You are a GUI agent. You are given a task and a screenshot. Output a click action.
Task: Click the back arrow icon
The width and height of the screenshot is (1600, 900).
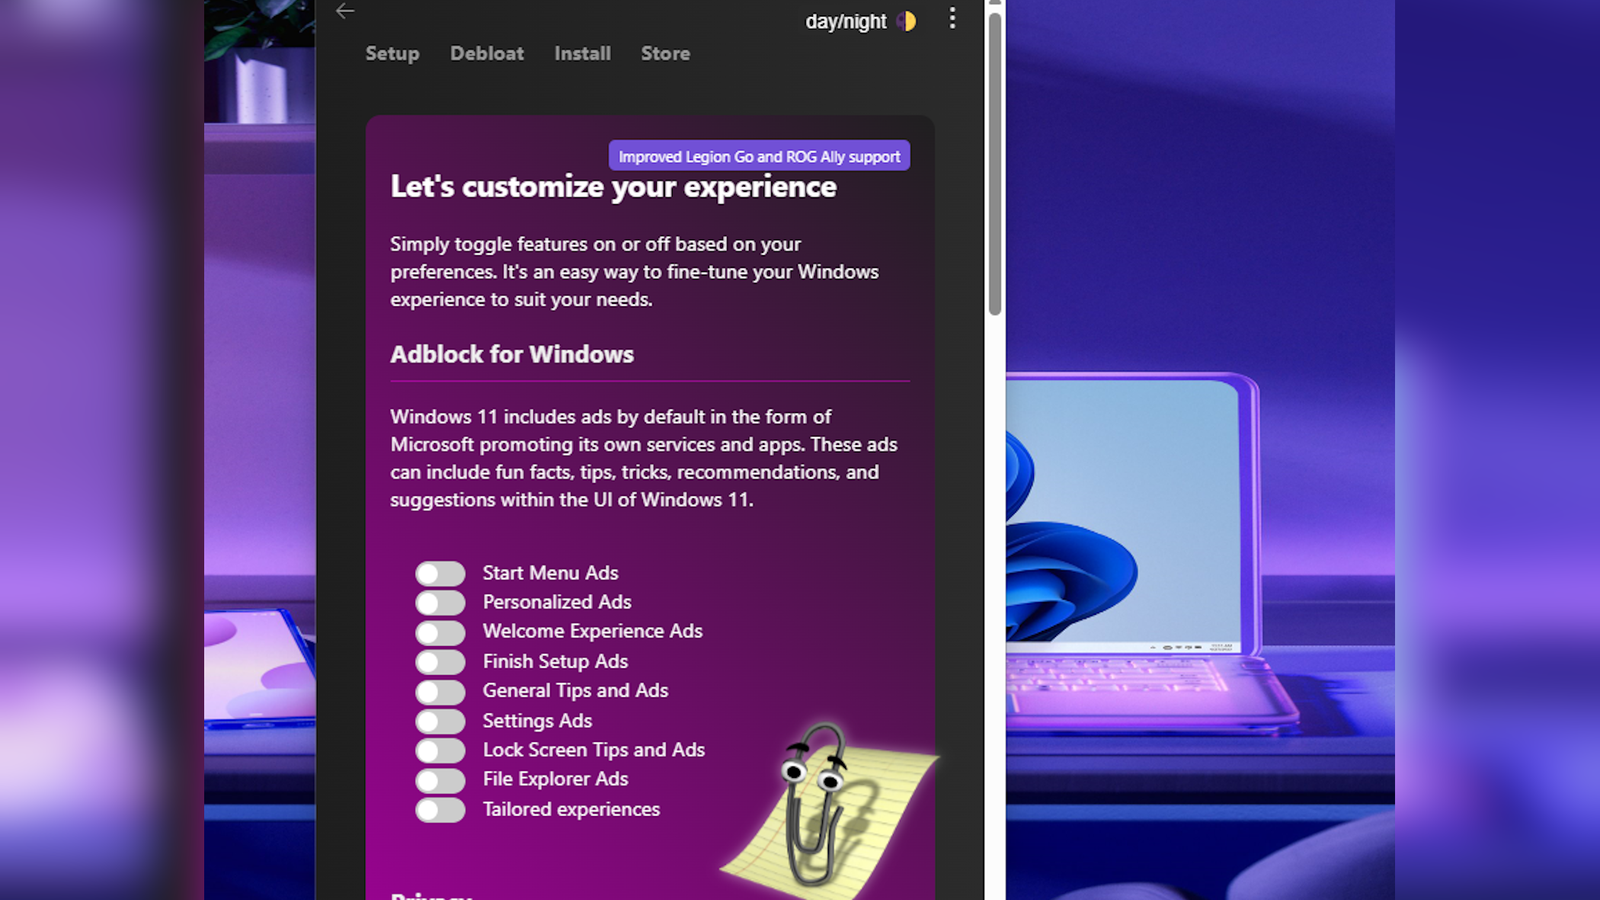(345, 11)
